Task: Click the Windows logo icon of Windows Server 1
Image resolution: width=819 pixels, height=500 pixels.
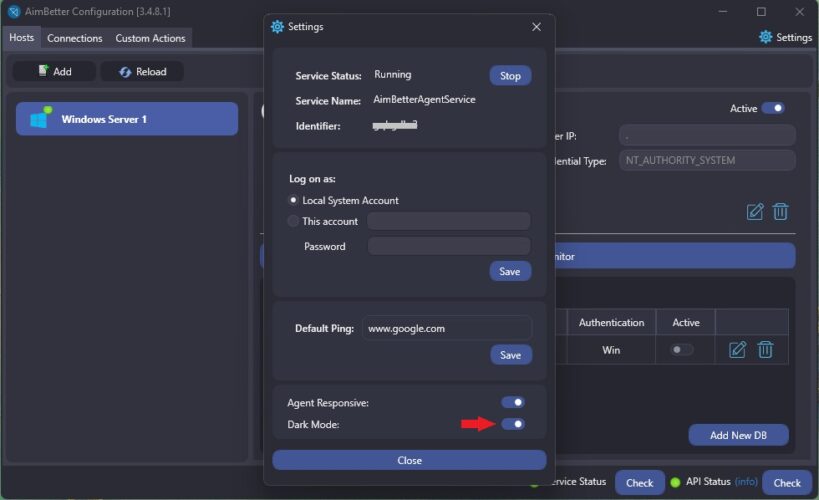Action: point(40,119)
